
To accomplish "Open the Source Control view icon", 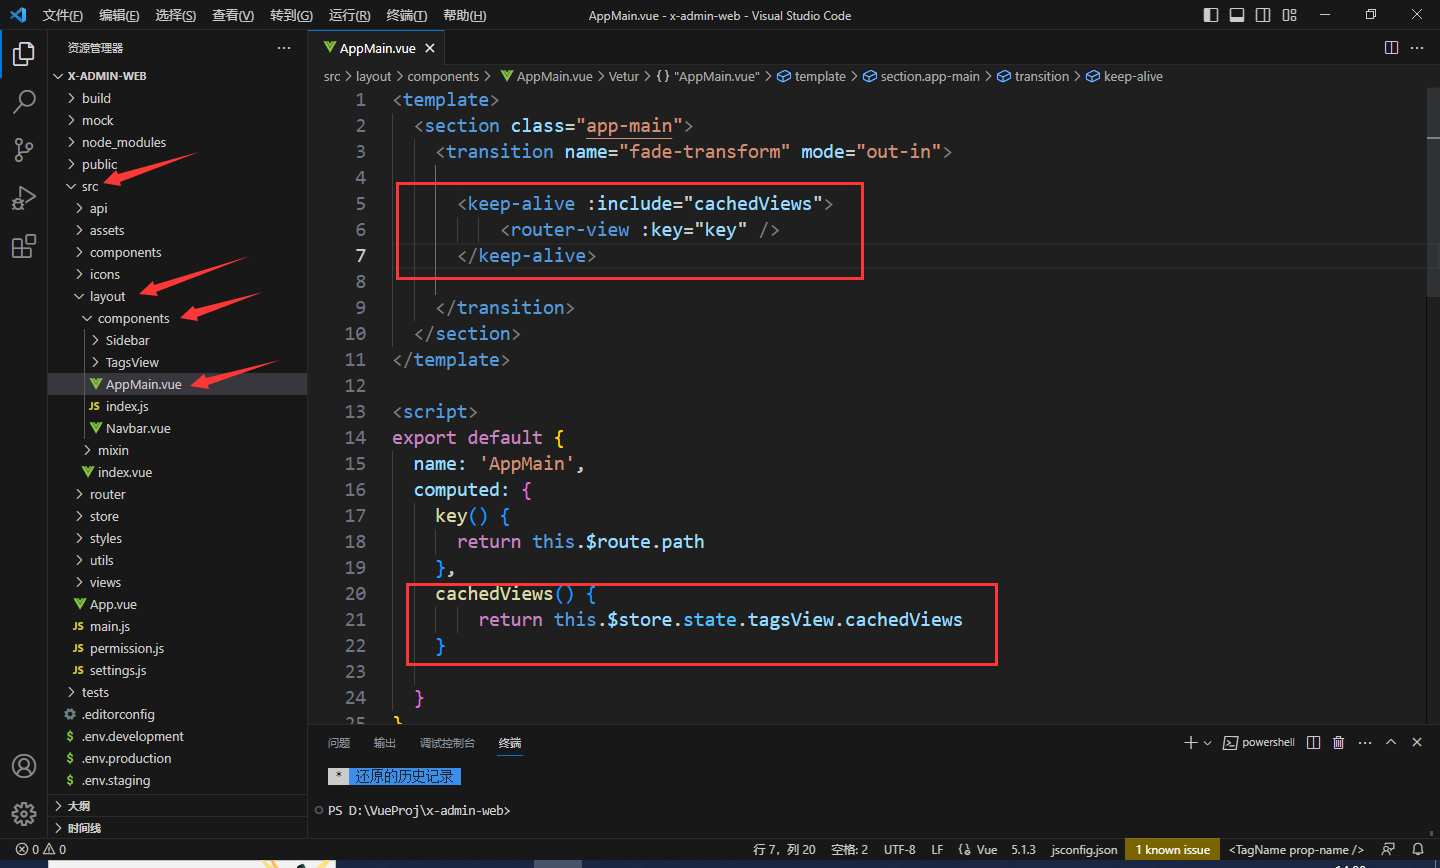I will click(24, 150).
